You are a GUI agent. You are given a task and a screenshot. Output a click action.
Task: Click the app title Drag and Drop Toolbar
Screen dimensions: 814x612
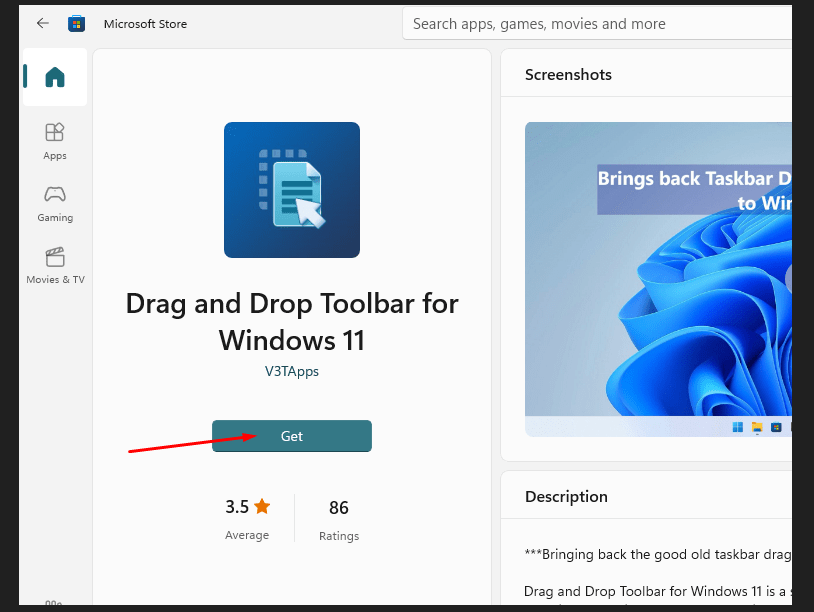pos(291,321)
